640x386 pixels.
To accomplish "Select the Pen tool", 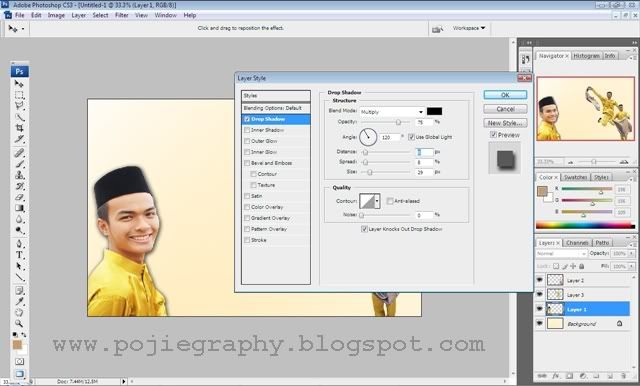I will 19,244.
